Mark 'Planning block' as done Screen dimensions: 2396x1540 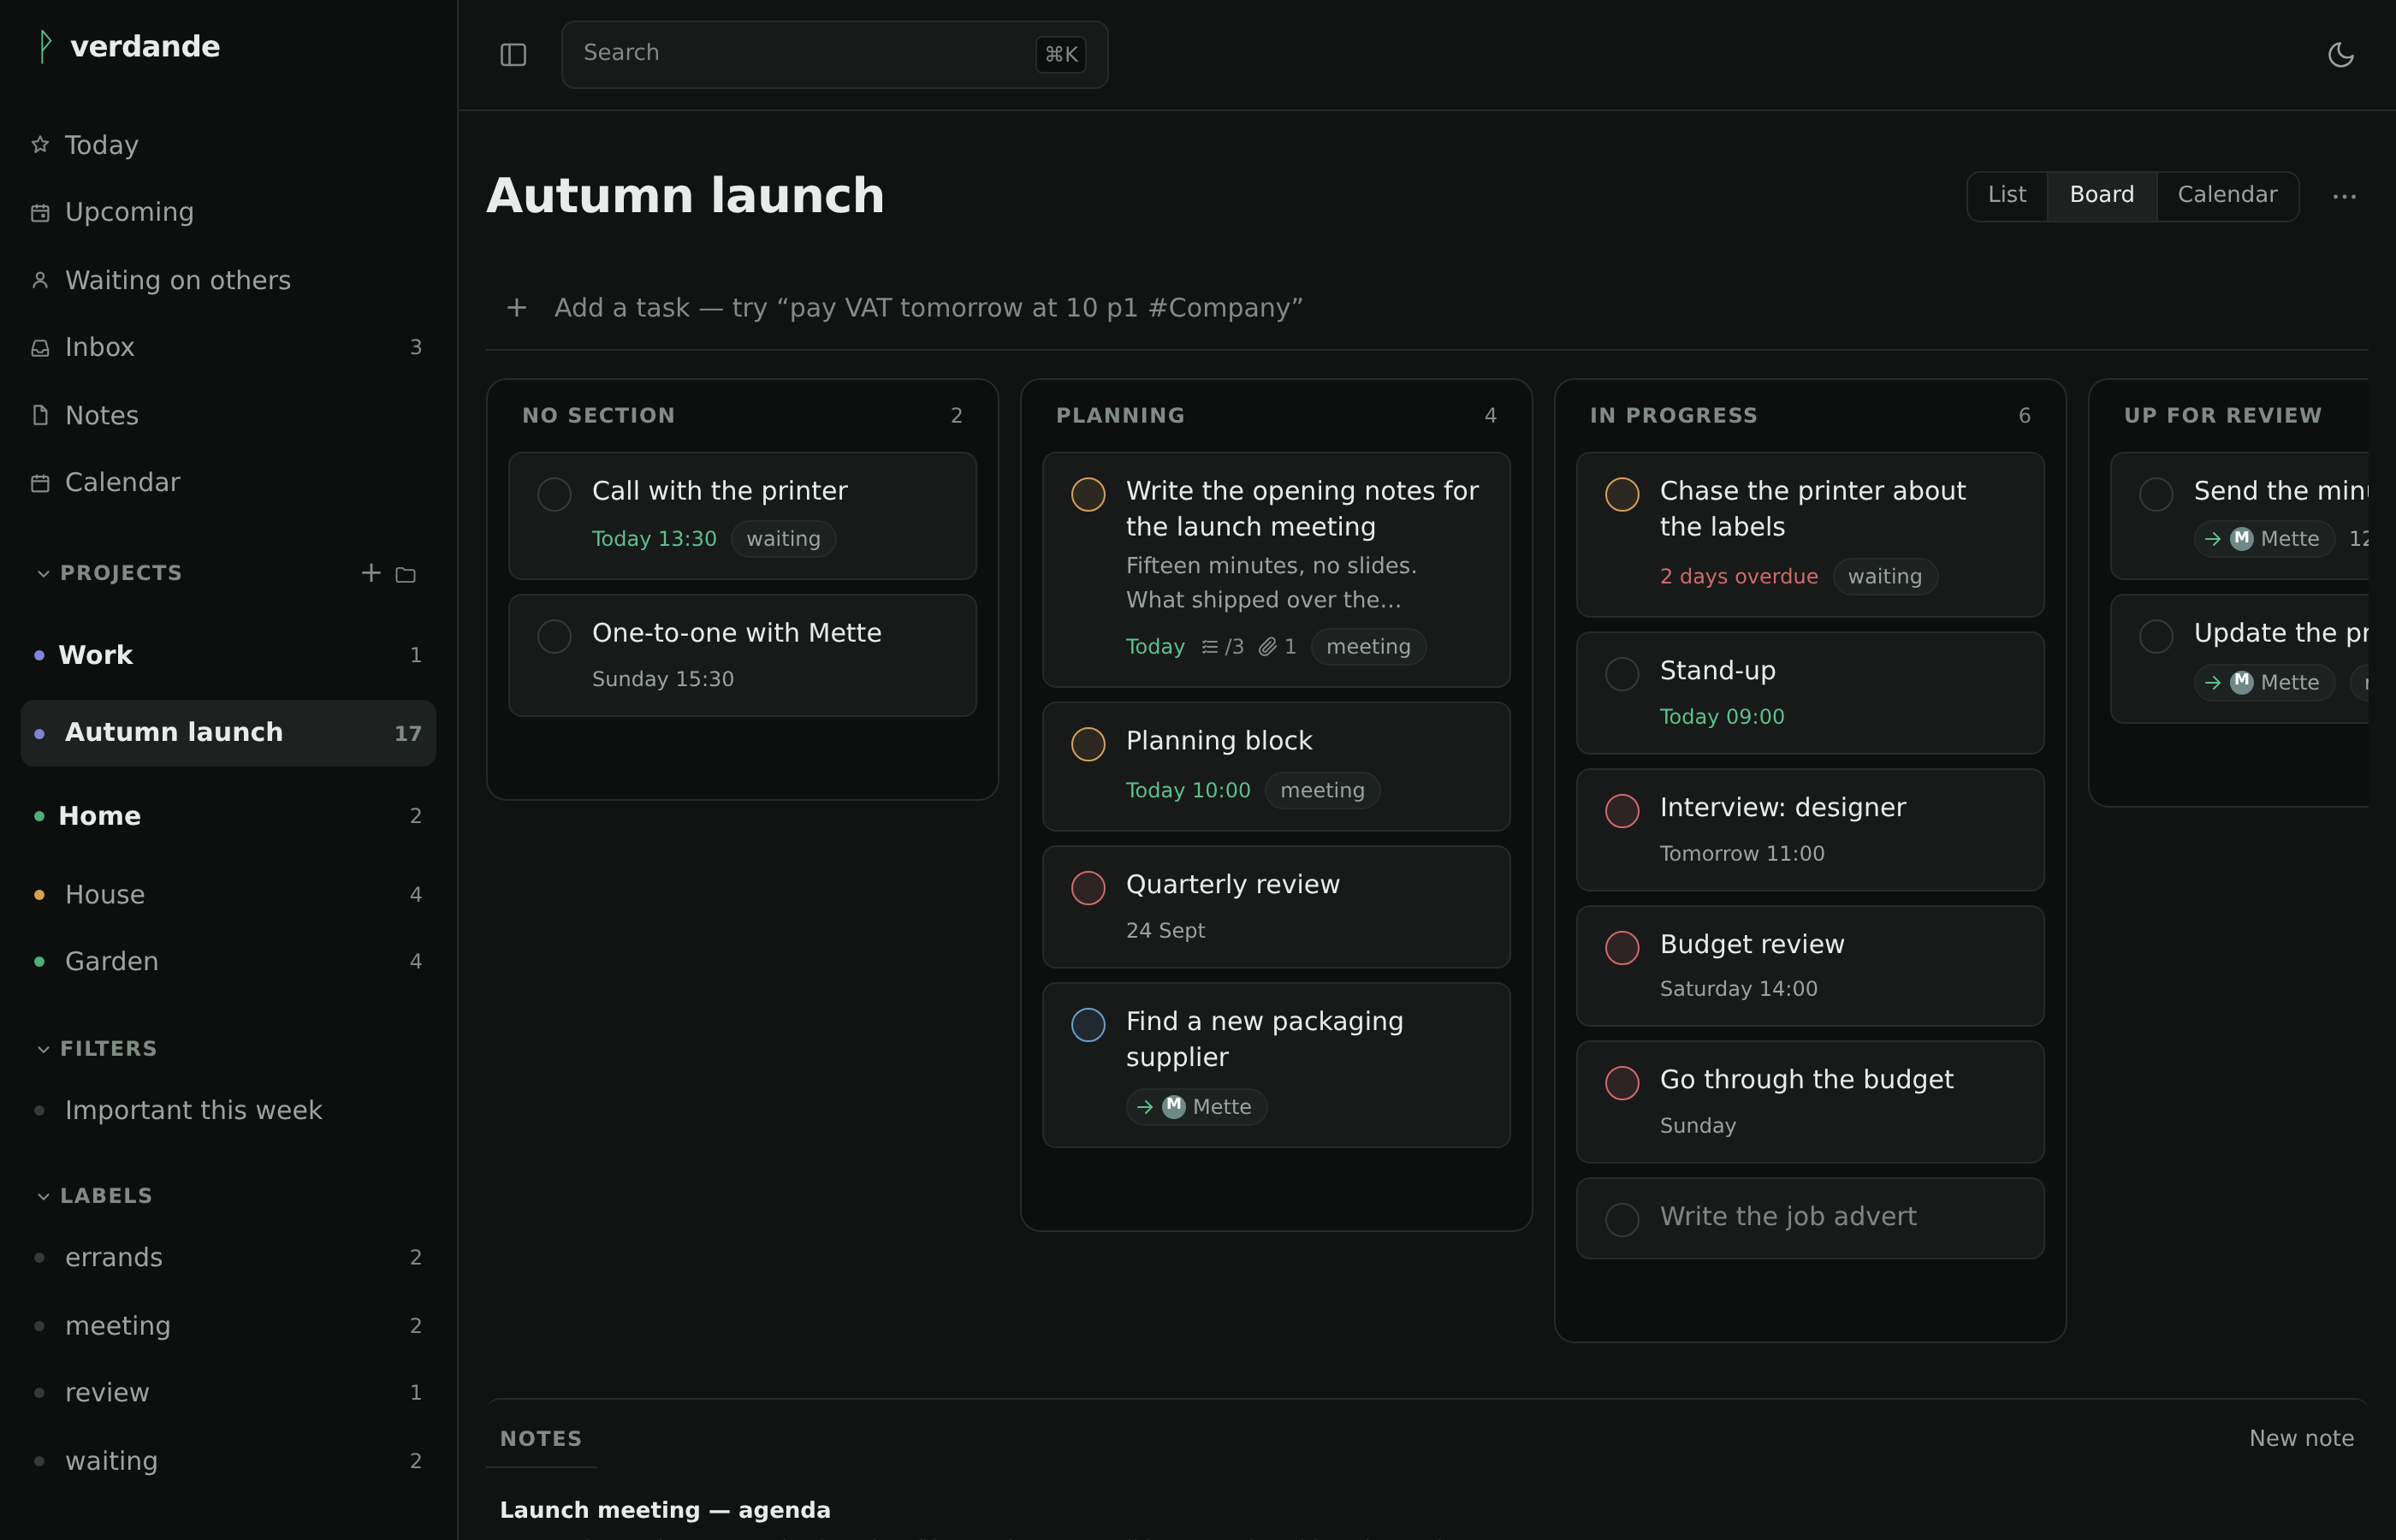point(1088,744)
